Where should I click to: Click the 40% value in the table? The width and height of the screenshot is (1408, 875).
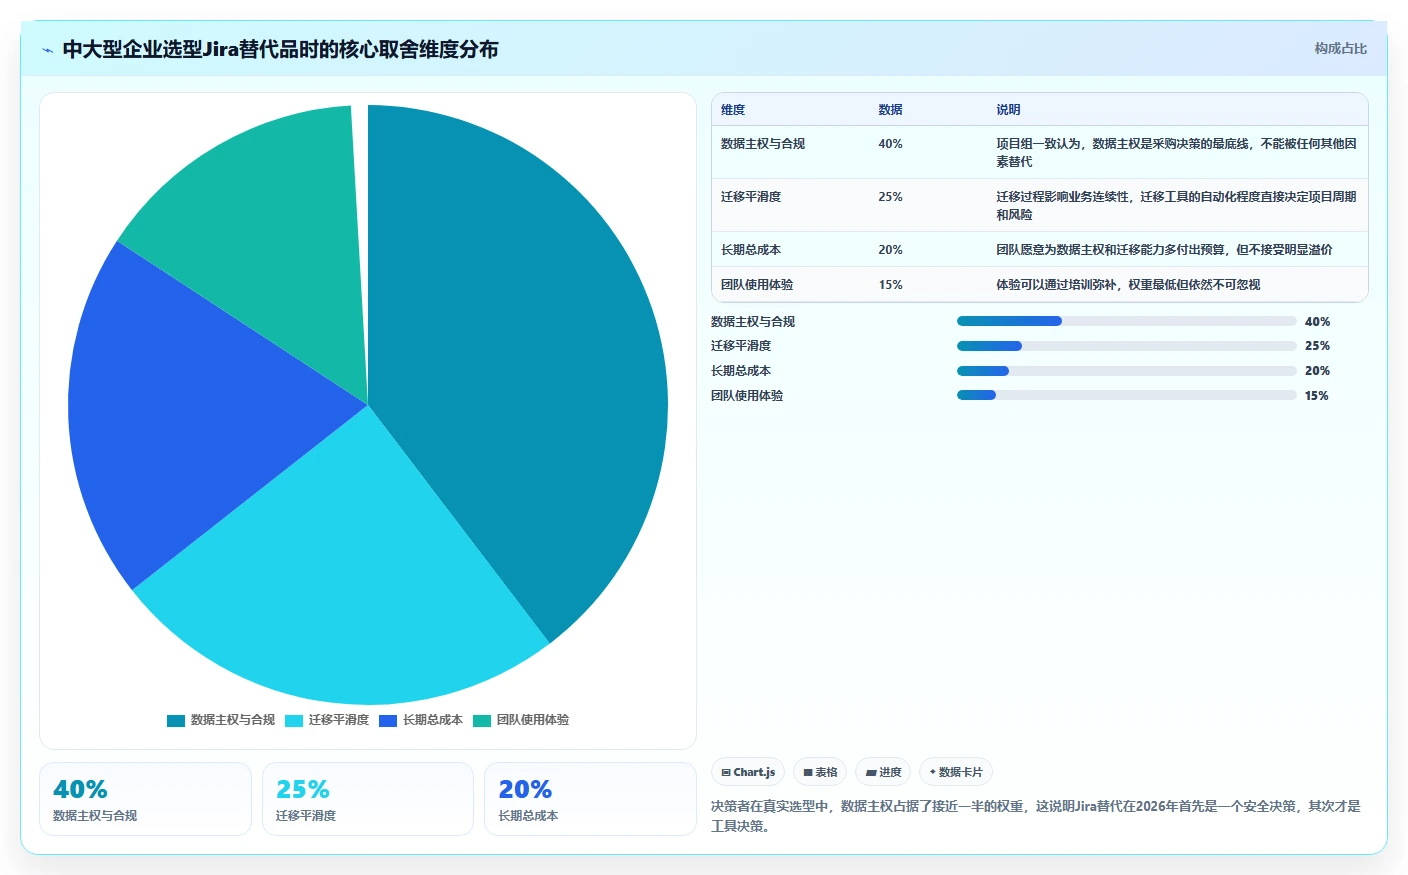890,144
